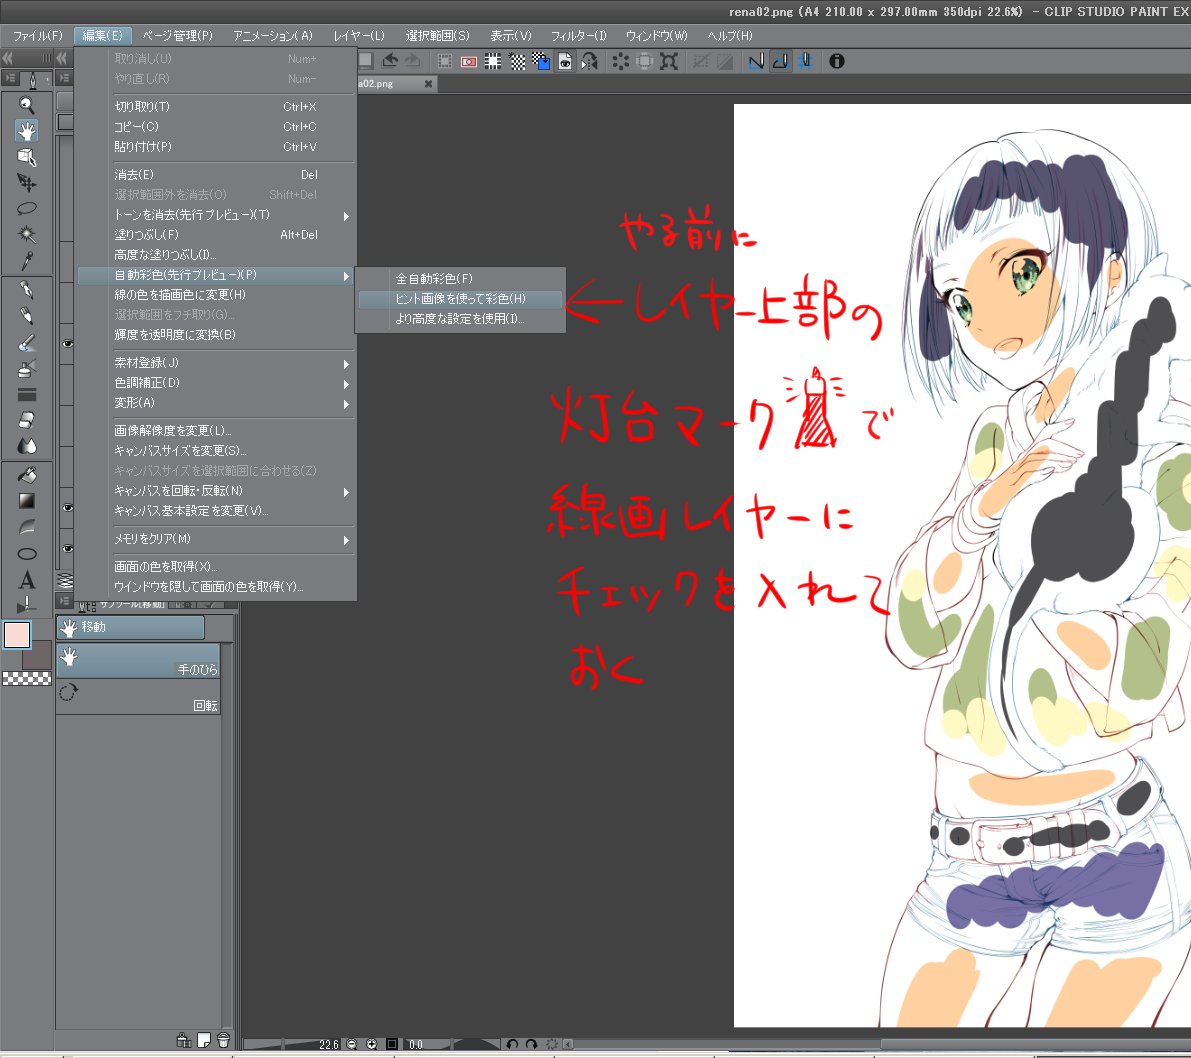Viewport: 1191px width, 1058px height.
Task: Open the CLIP STUDIO info icon
Action: click(x=837, y=62)
